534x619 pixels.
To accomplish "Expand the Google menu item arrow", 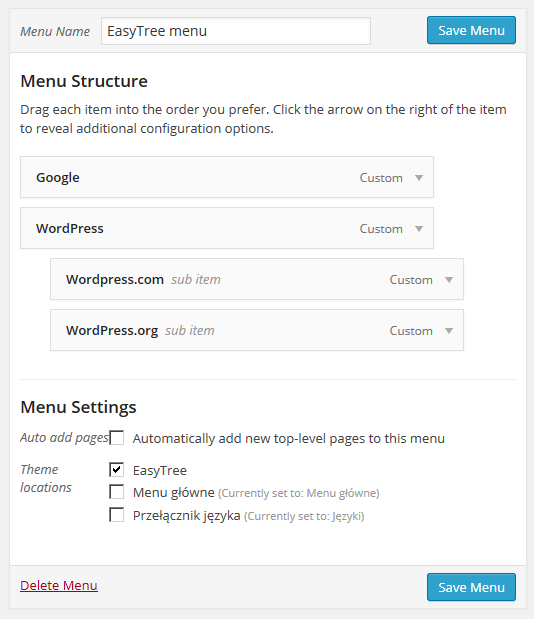I will 419,178.
